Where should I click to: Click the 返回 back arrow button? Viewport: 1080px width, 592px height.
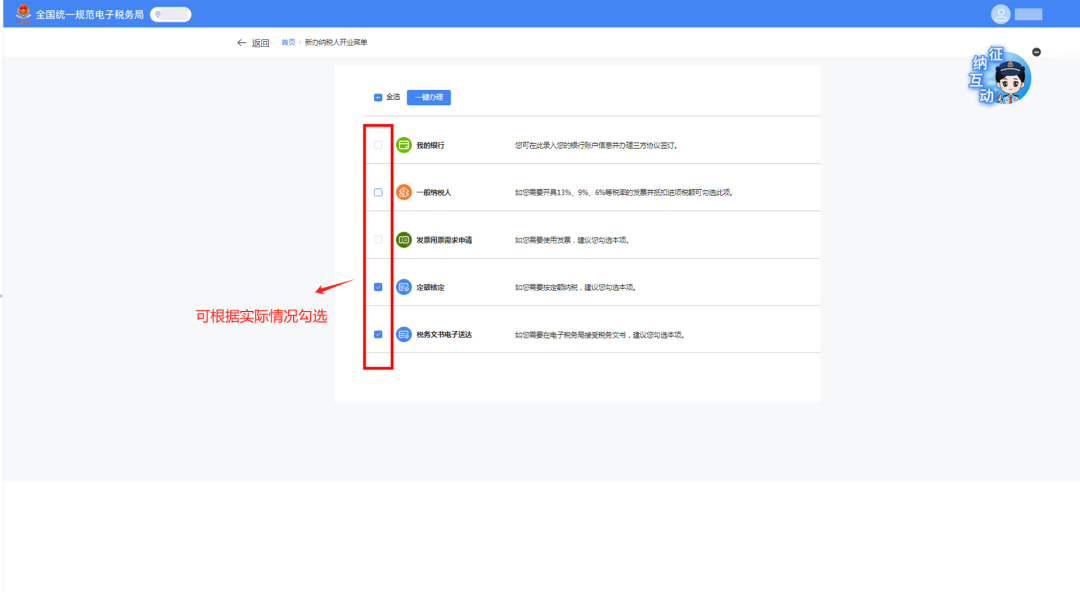(x=253, y=43)
